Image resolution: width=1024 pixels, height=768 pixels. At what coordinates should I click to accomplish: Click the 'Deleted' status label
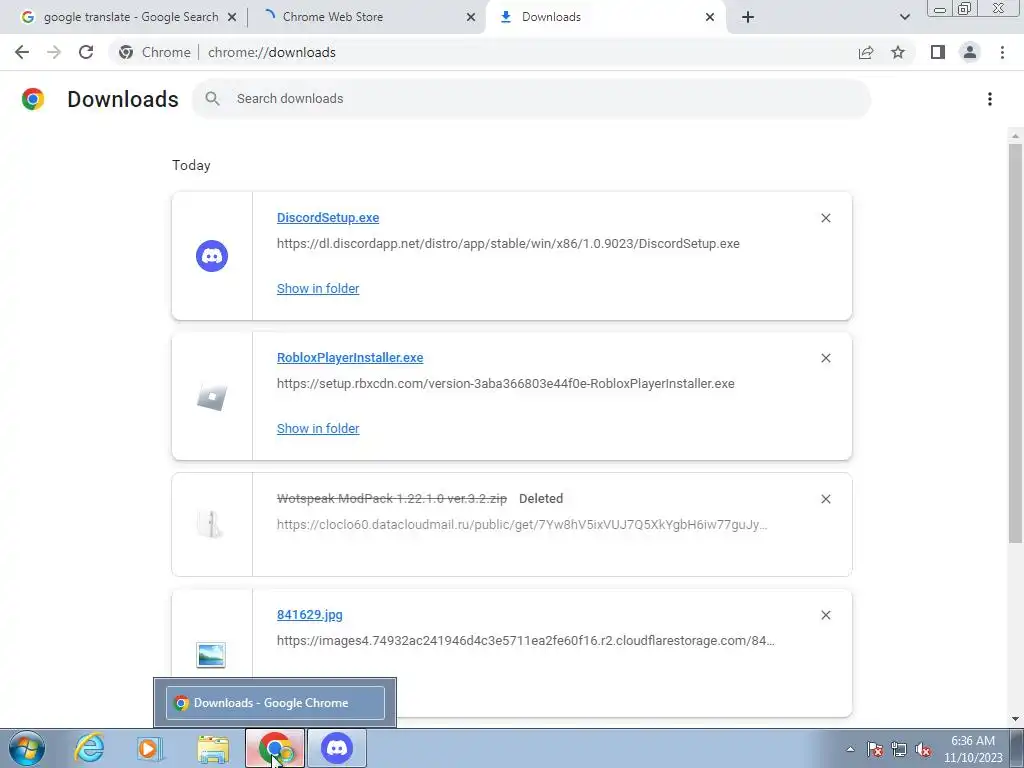[x=541, y=498]
